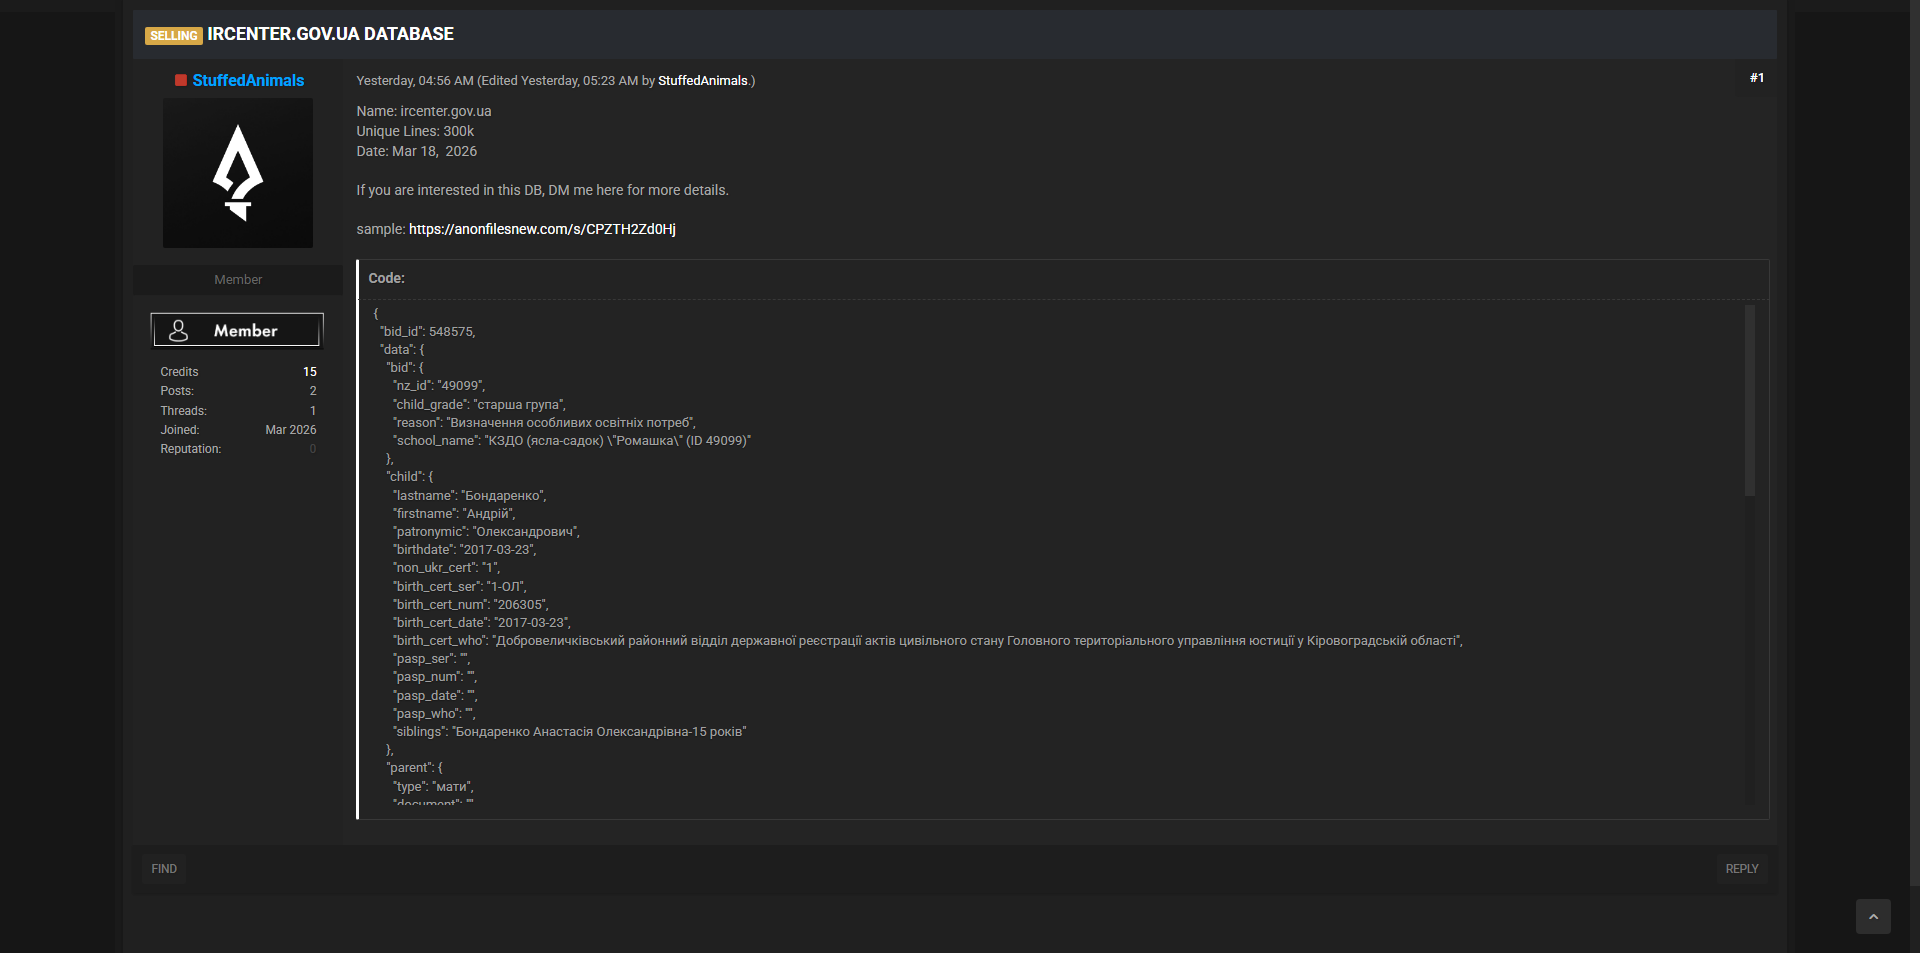Click the user silhouette icon in Member badge
Screen dimensions: 1920x953
click(179, 330)
